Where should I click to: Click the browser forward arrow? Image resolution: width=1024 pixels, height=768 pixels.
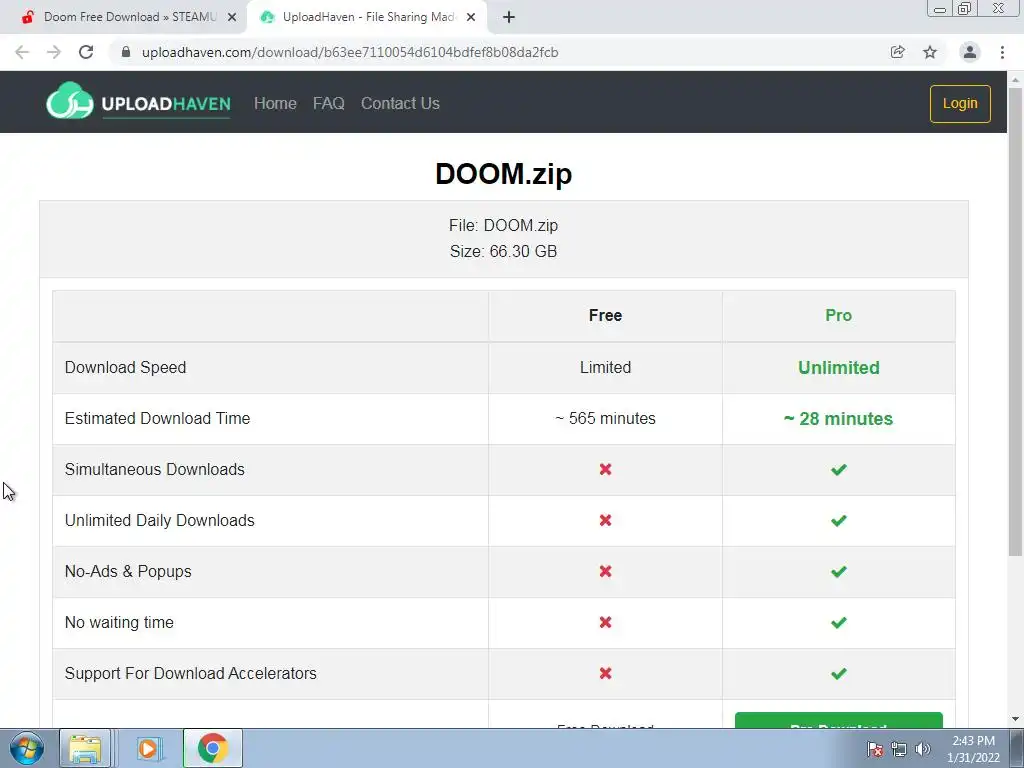click(54, 52)
